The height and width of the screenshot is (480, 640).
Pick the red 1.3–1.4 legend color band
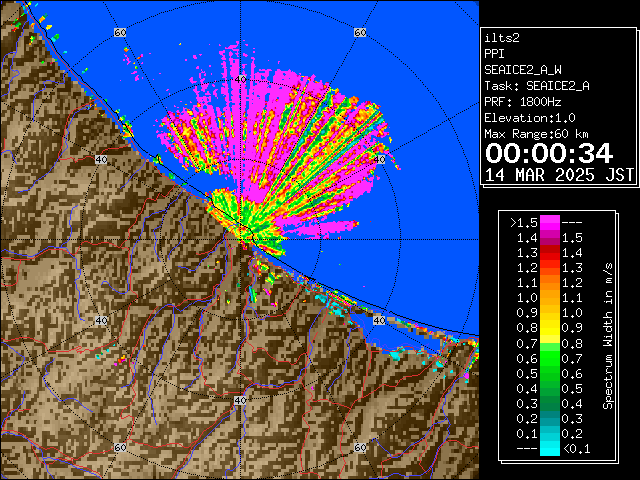pos(549,253)
